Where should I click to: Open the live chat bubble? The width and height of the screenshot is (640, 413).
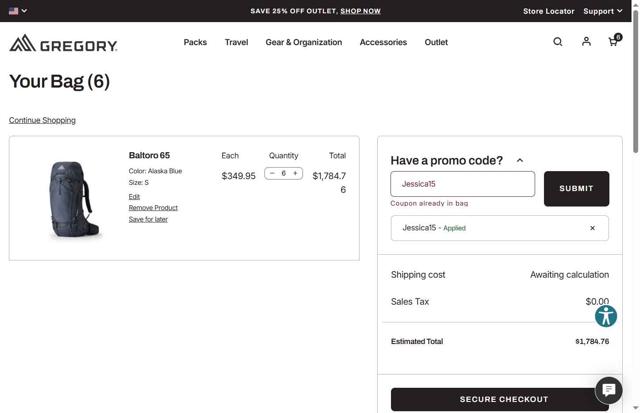pos(609,390)
